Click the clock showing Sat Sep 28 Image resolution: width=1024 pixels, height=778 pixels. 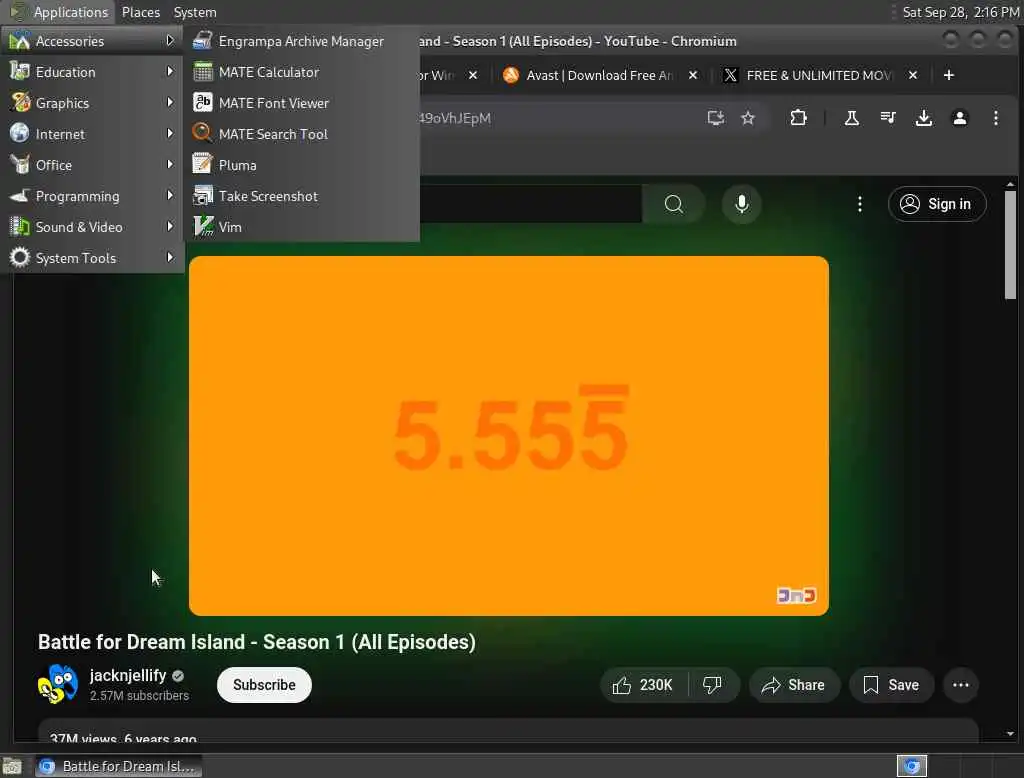point(960,12)
